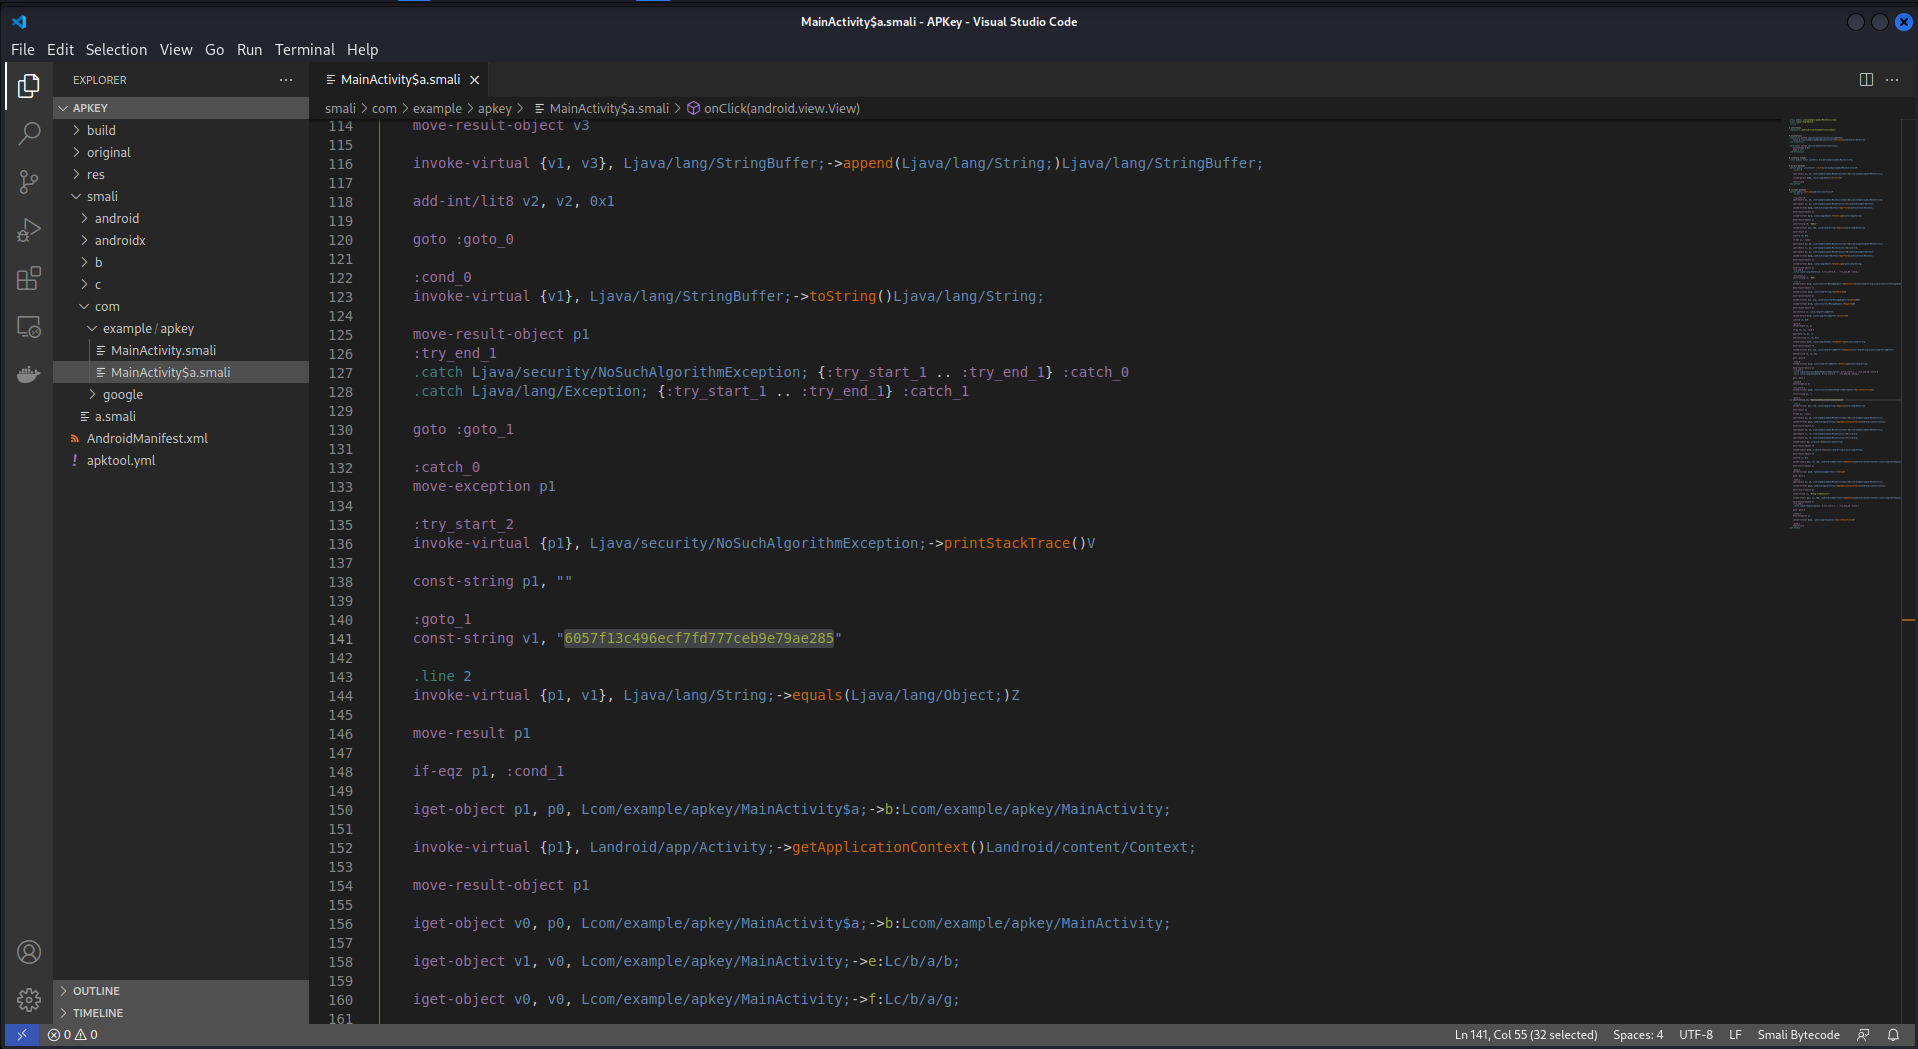Click Ln 141, Col 55 cursor position
This screenshot has width=1918, height=1049.
(1526, 1035)
